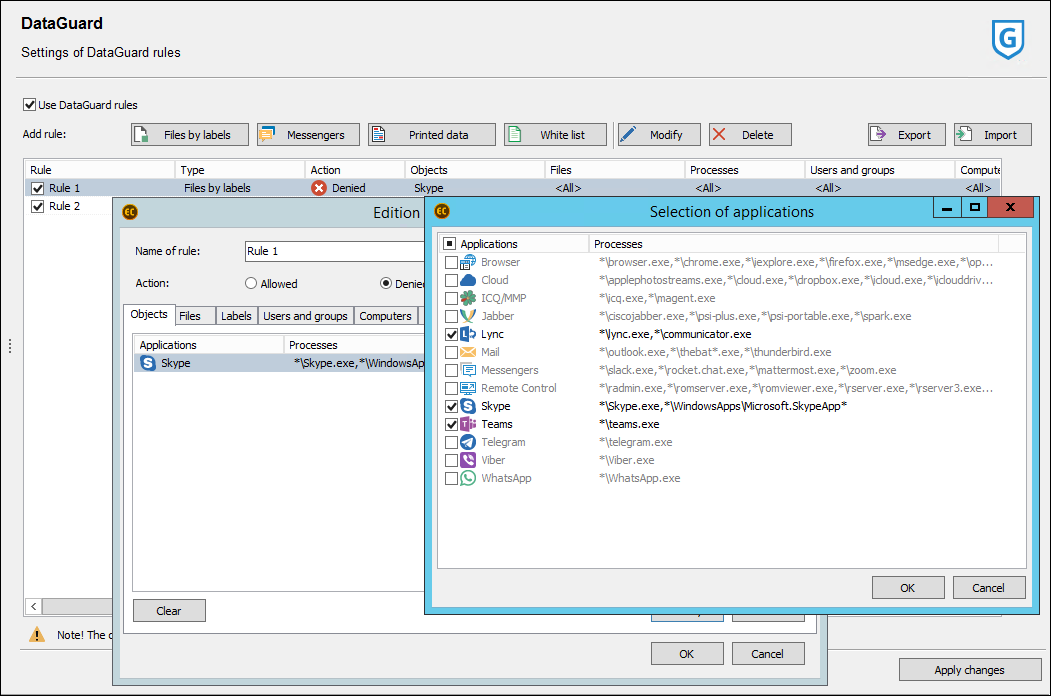This screenshot has width=1051, height=696.
Task: Click the Teams application icon
Action: (x=468, y=424)
